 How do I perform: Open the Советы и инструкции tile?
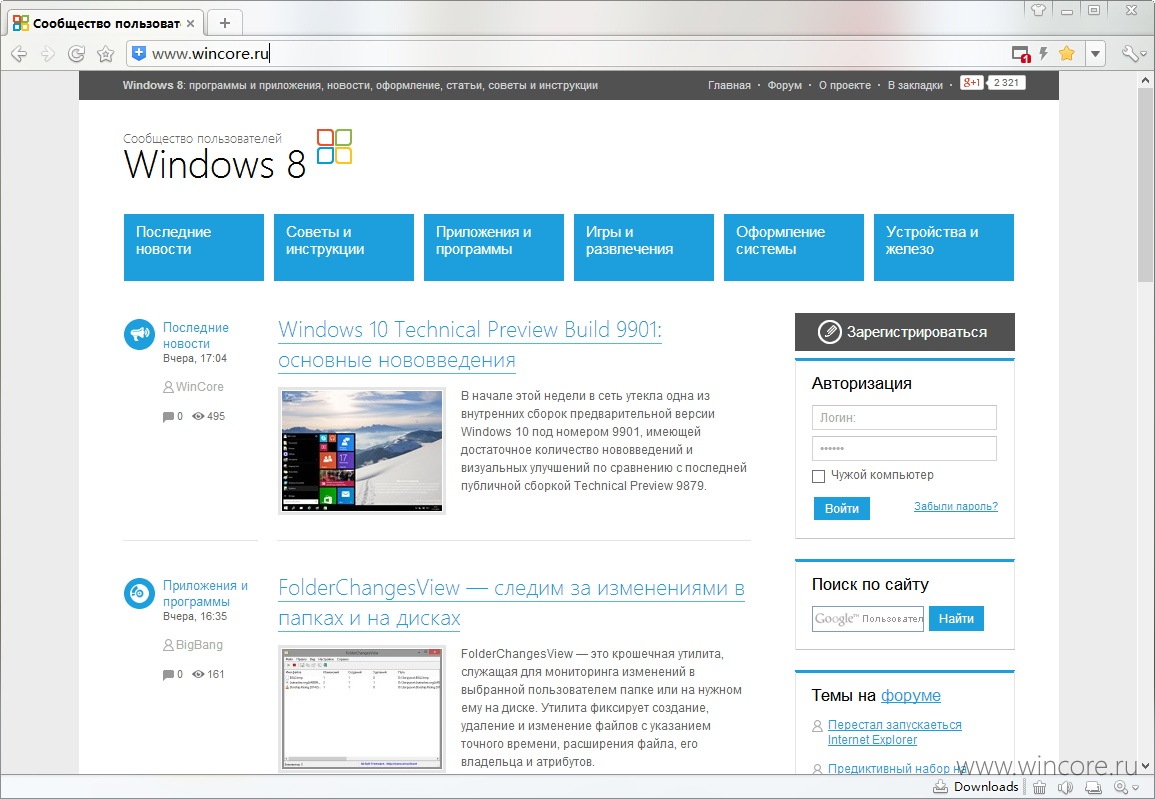(x=344, y=247)
